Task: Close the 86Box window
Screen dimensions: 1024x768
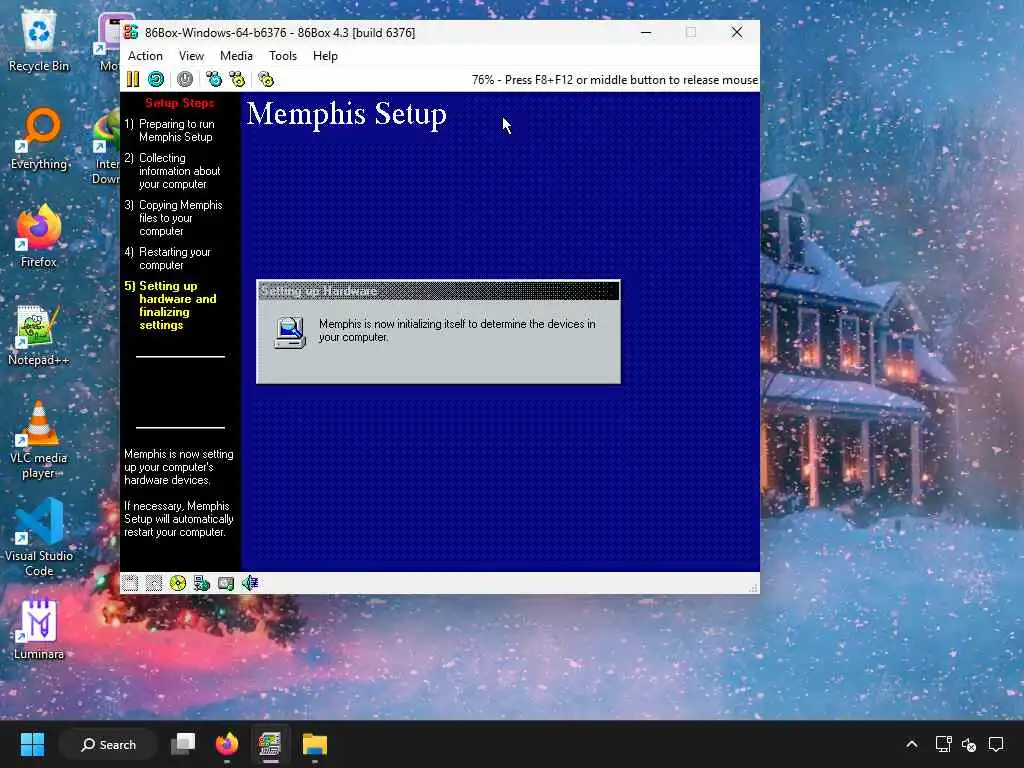Action: coord(737,33)
